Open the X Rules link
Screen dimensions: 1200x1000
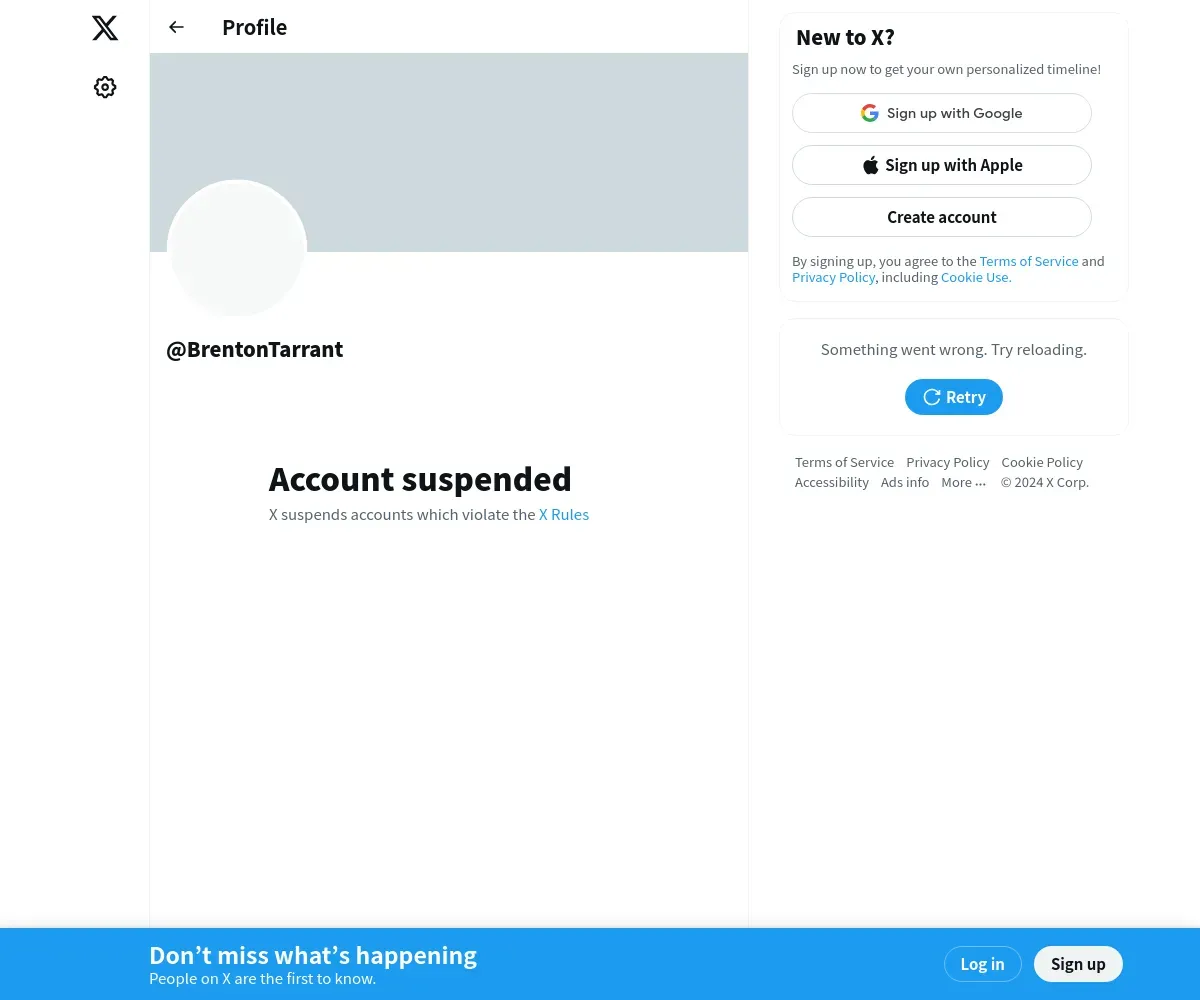pos(564,515)
